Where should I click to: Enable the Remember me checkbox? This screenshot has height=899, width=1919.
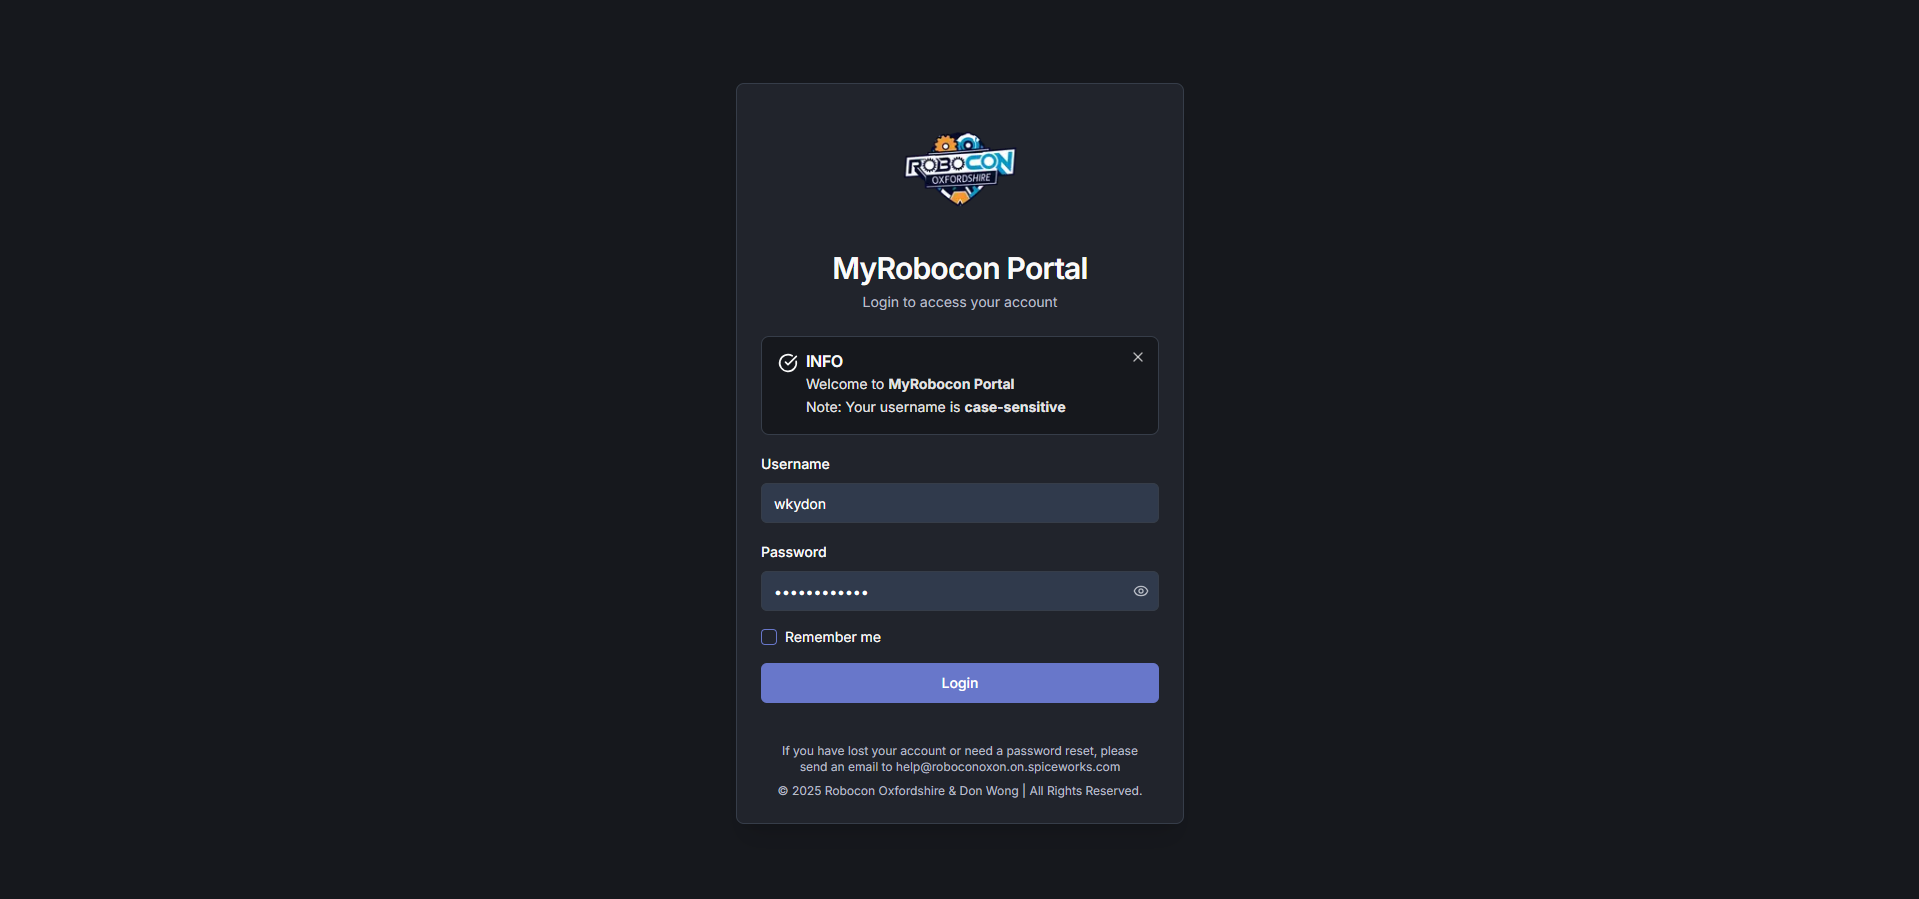(x=769, y=637)
